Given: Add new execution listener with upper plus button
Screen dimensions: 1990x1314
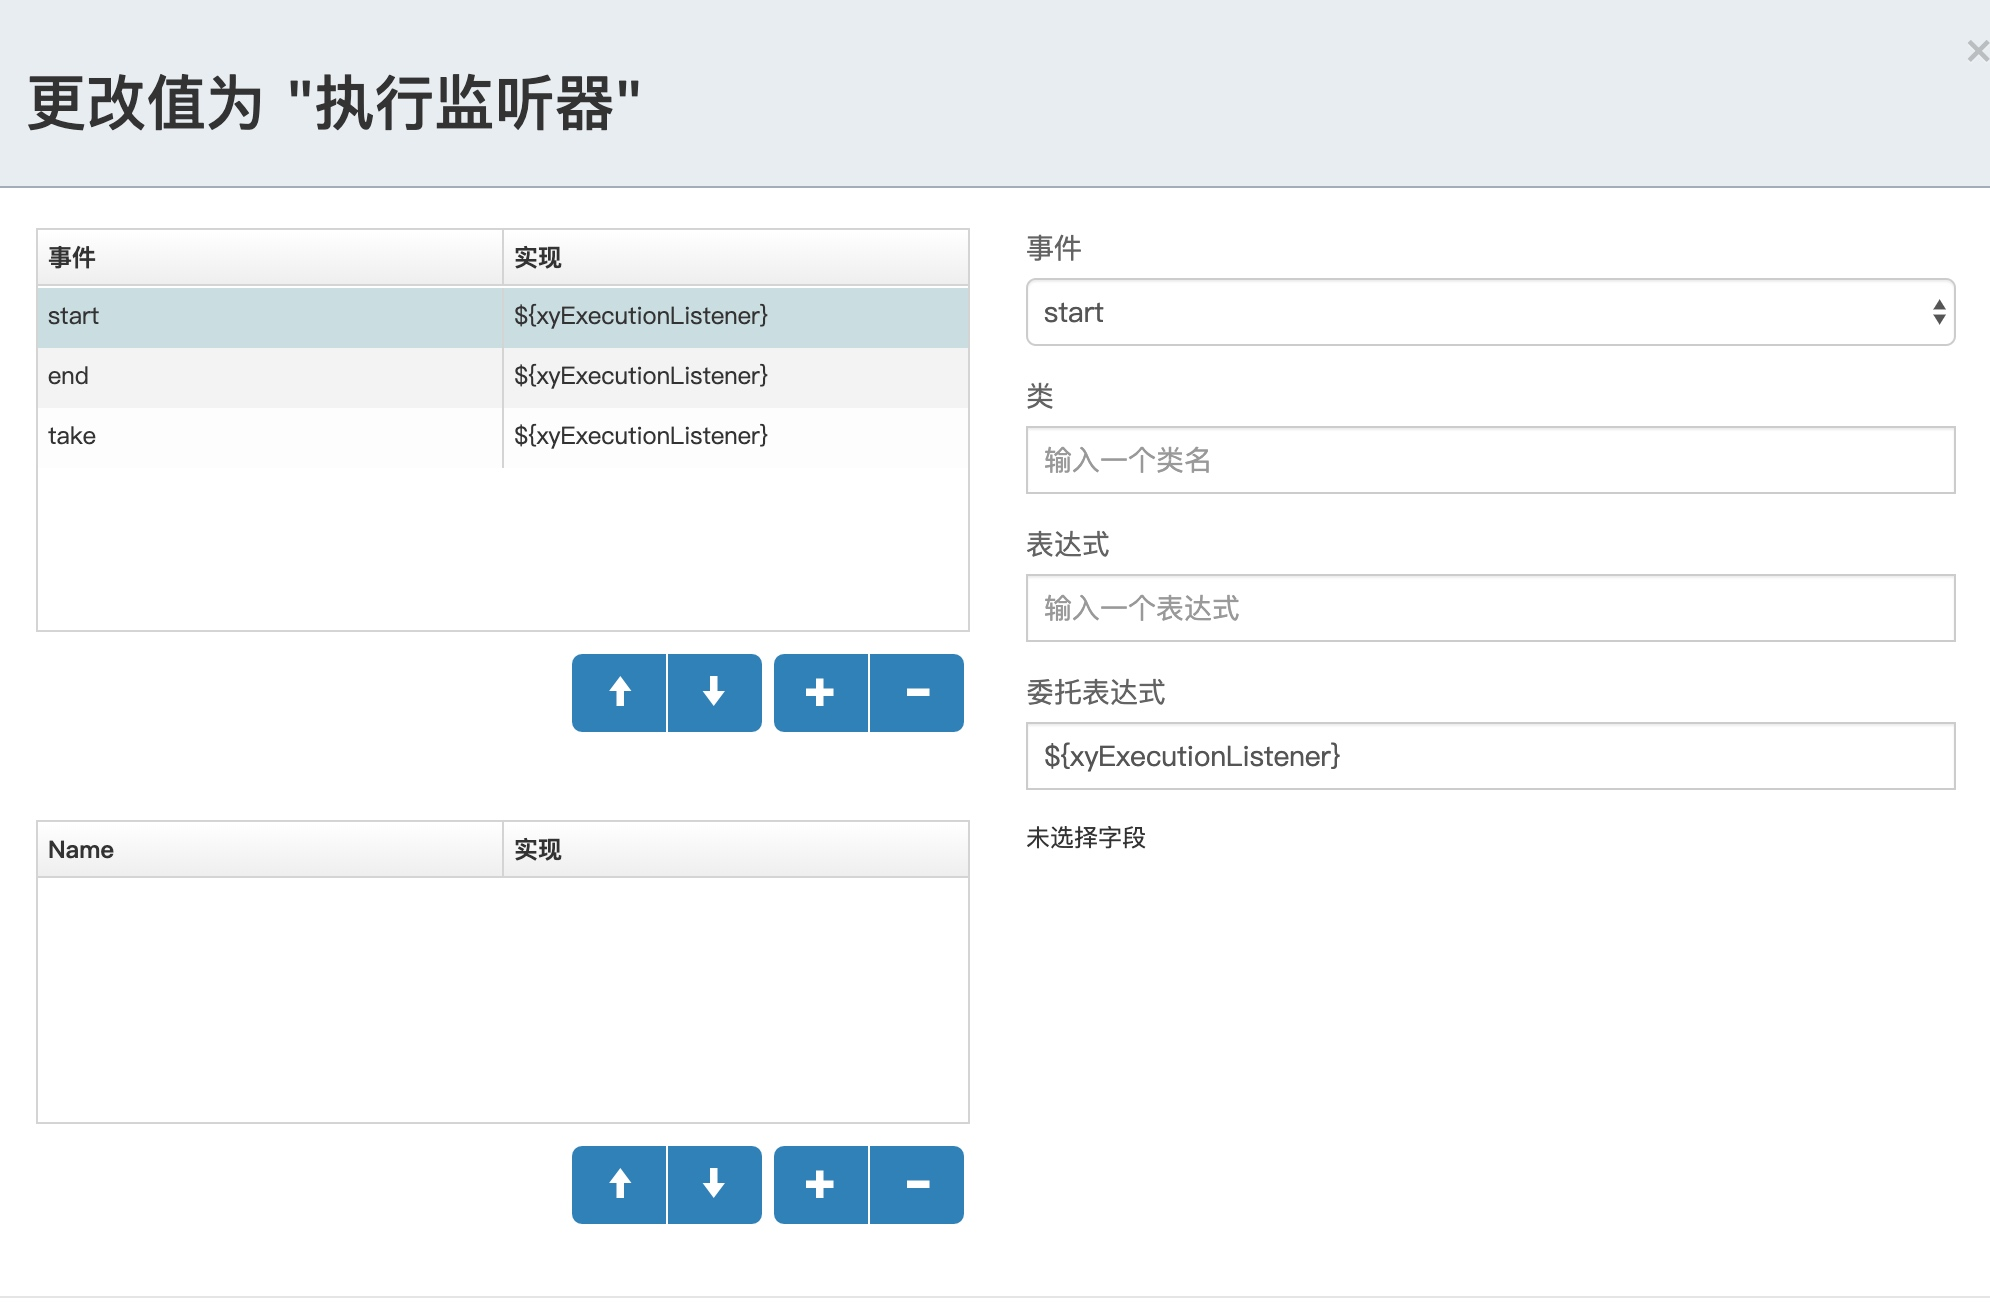Looking at the screenshot, I should 820,693.
